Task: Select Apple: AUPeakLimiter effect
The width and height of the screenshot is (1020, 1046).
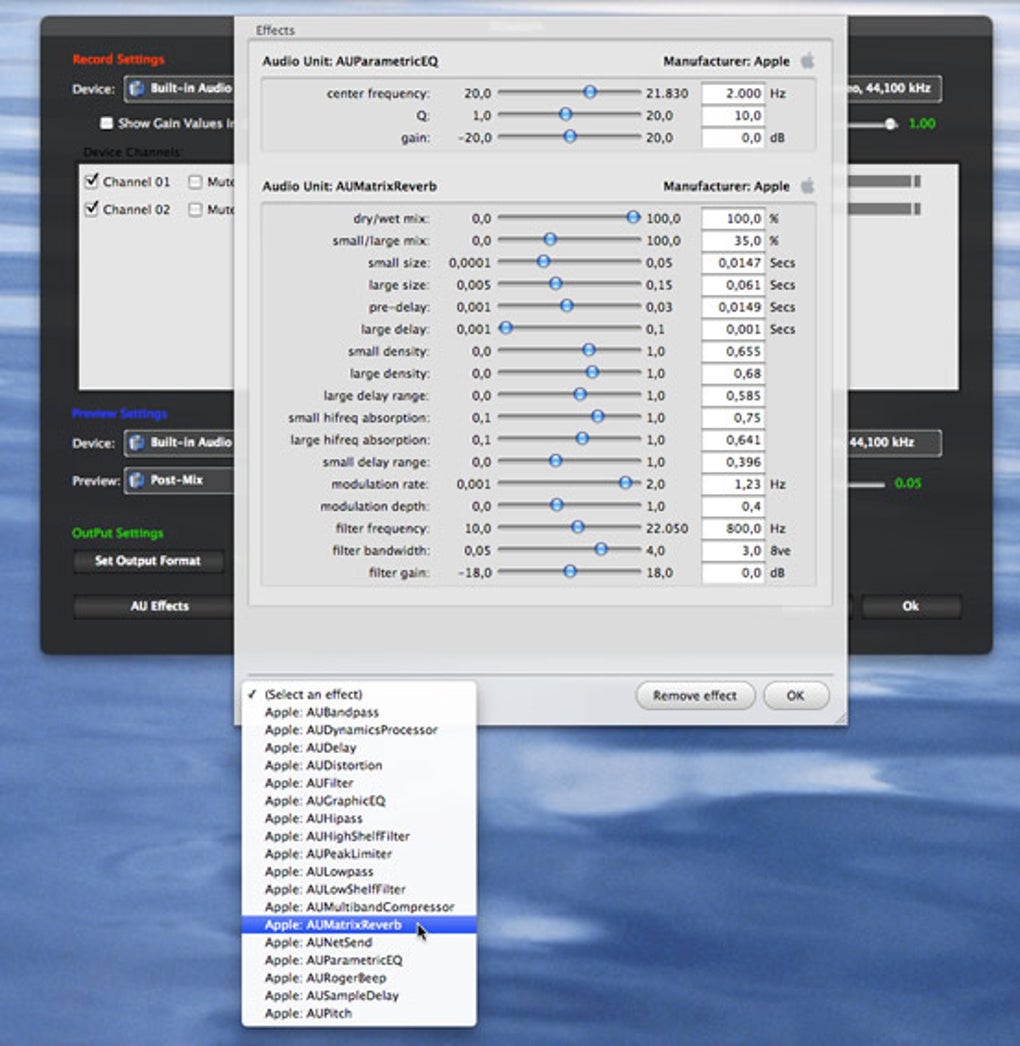Action: [x=359, y=853]
